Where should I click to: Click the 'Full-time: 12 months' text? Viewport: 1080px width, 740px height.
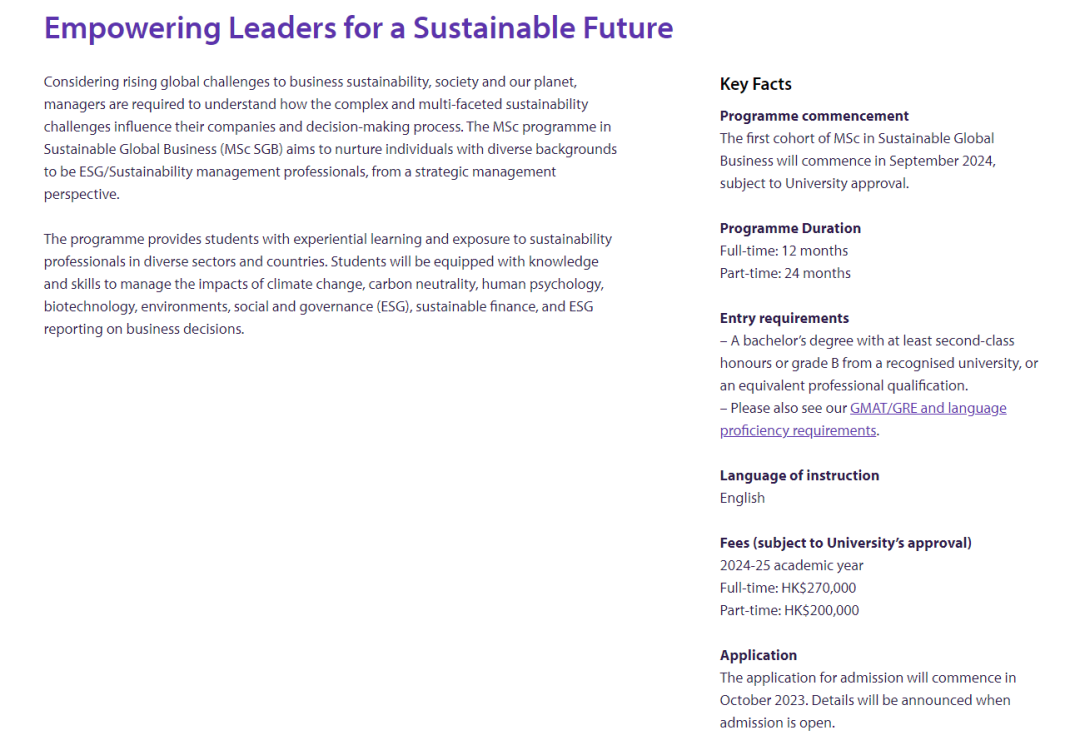point(783,251)
